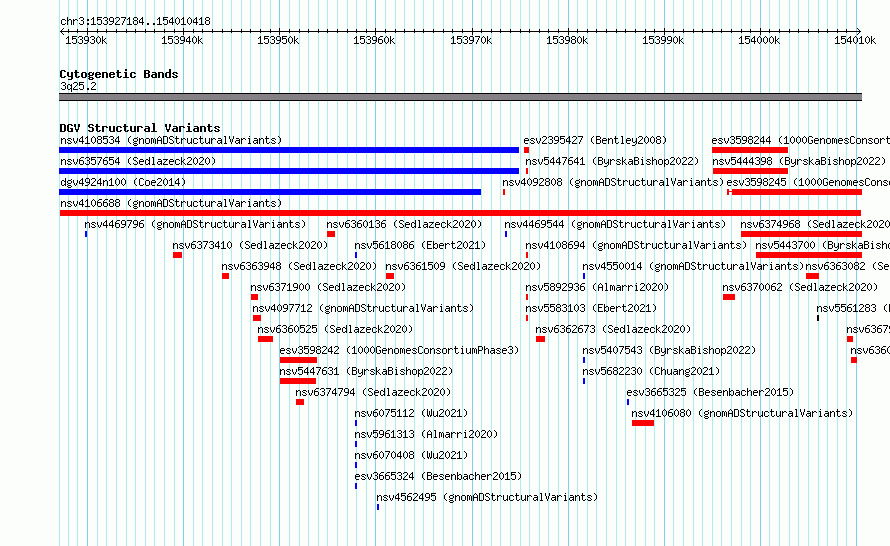Open the nsv5447631 red variant bar

coord(297,381)
